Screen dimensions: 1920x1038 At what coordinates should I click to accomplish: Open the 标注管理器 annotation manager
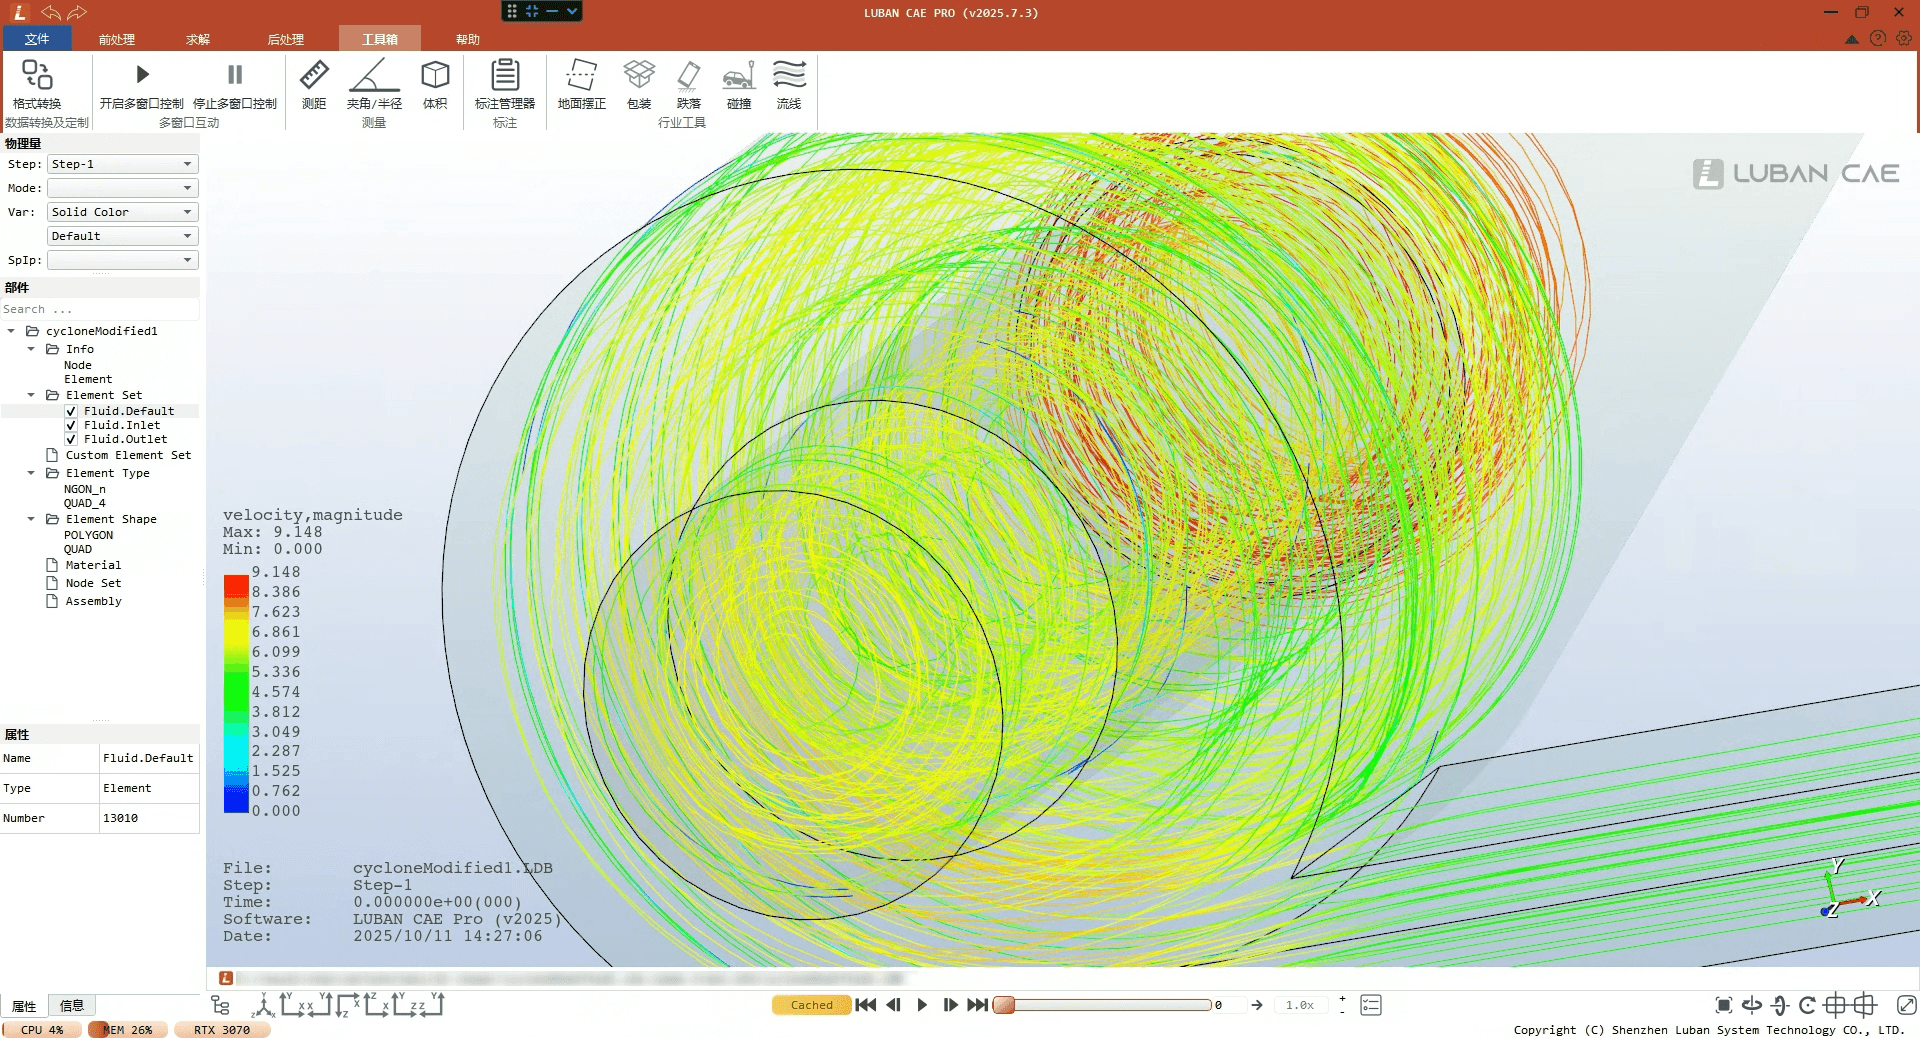(x=505, y=76)
